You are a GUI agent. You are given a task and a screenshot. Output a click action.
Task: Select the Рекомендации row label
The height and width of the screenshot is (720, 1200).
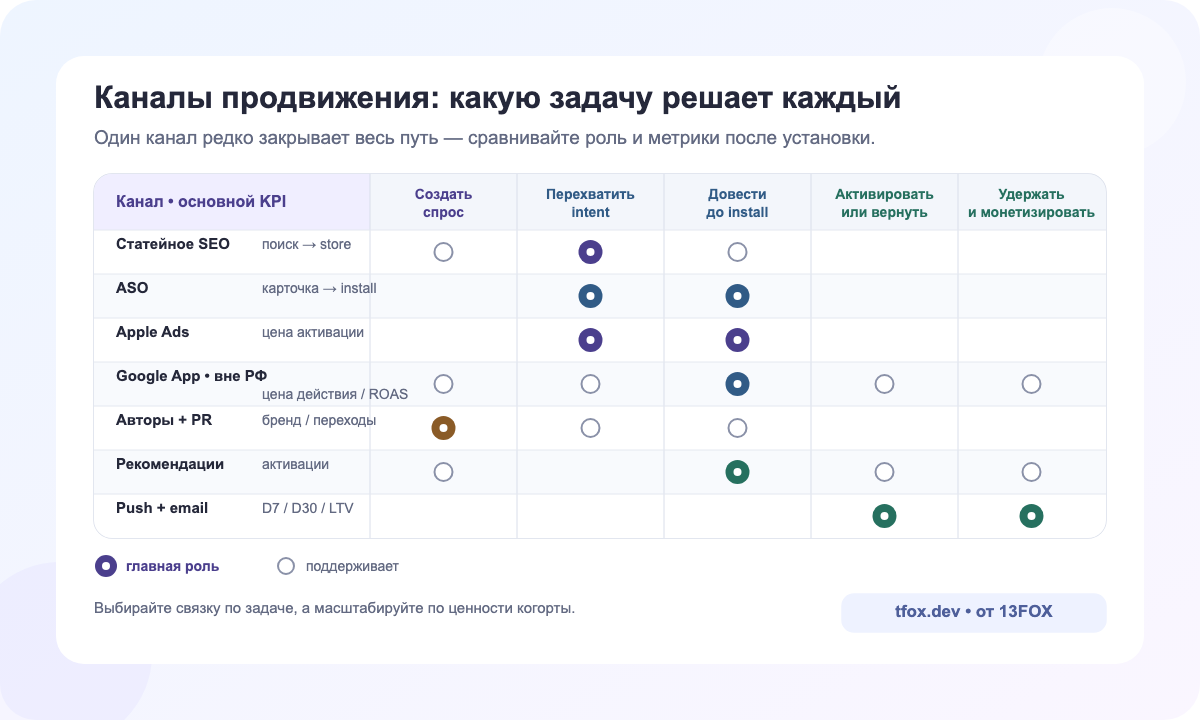170,464
